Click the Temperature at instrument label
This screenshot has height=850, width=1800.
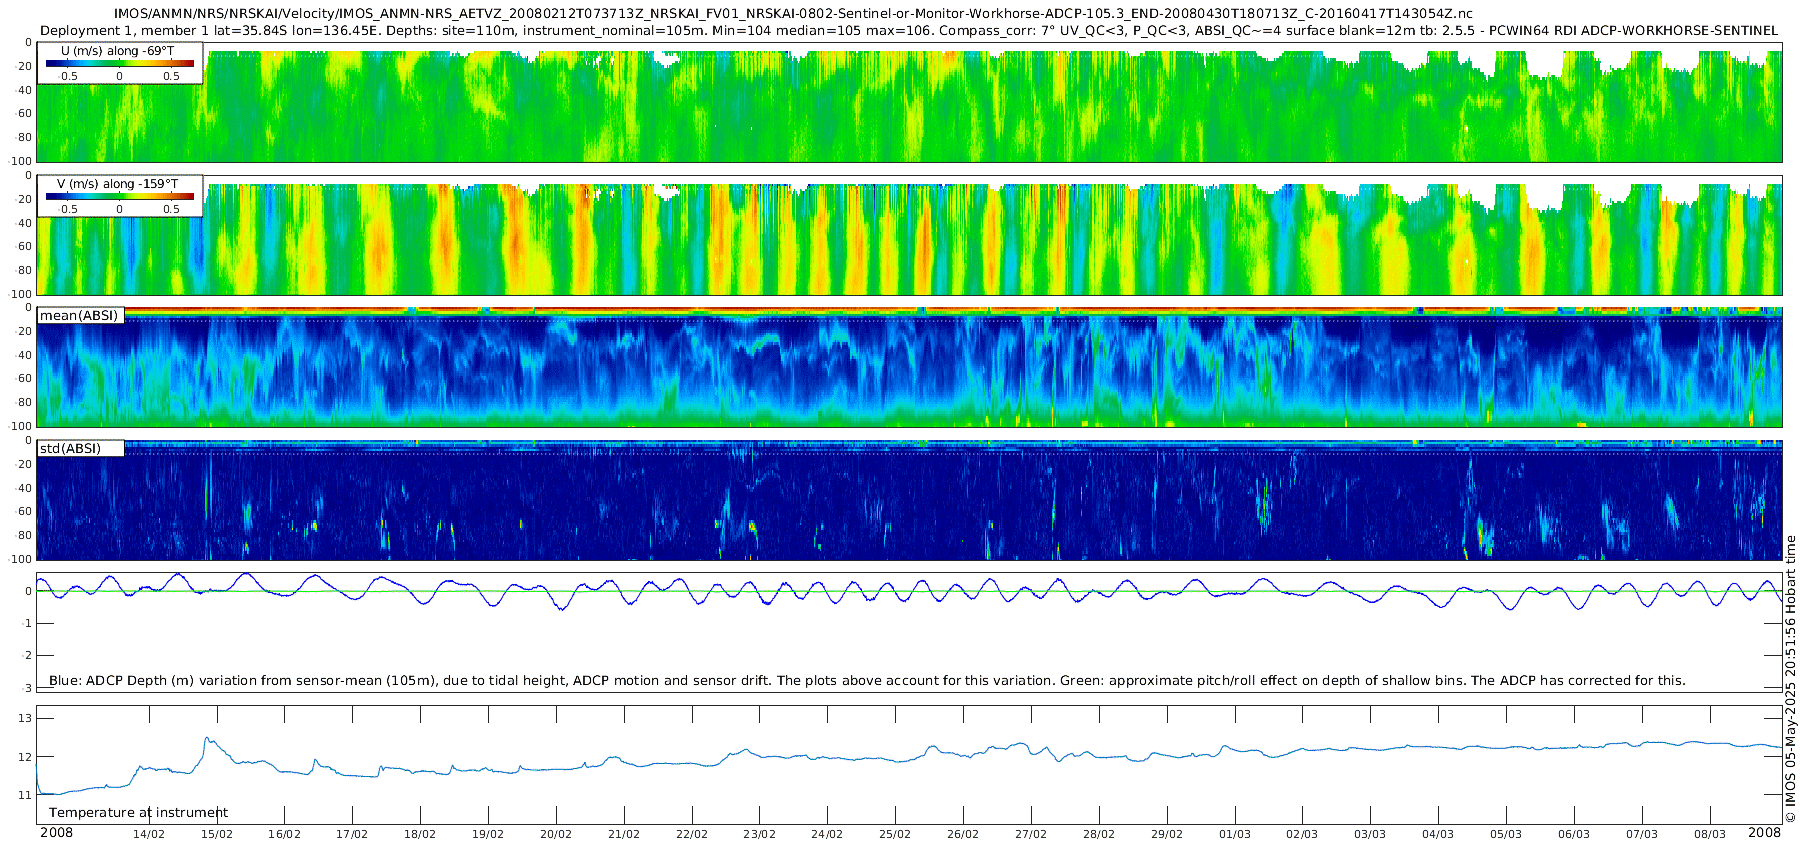tap(138, 813)
